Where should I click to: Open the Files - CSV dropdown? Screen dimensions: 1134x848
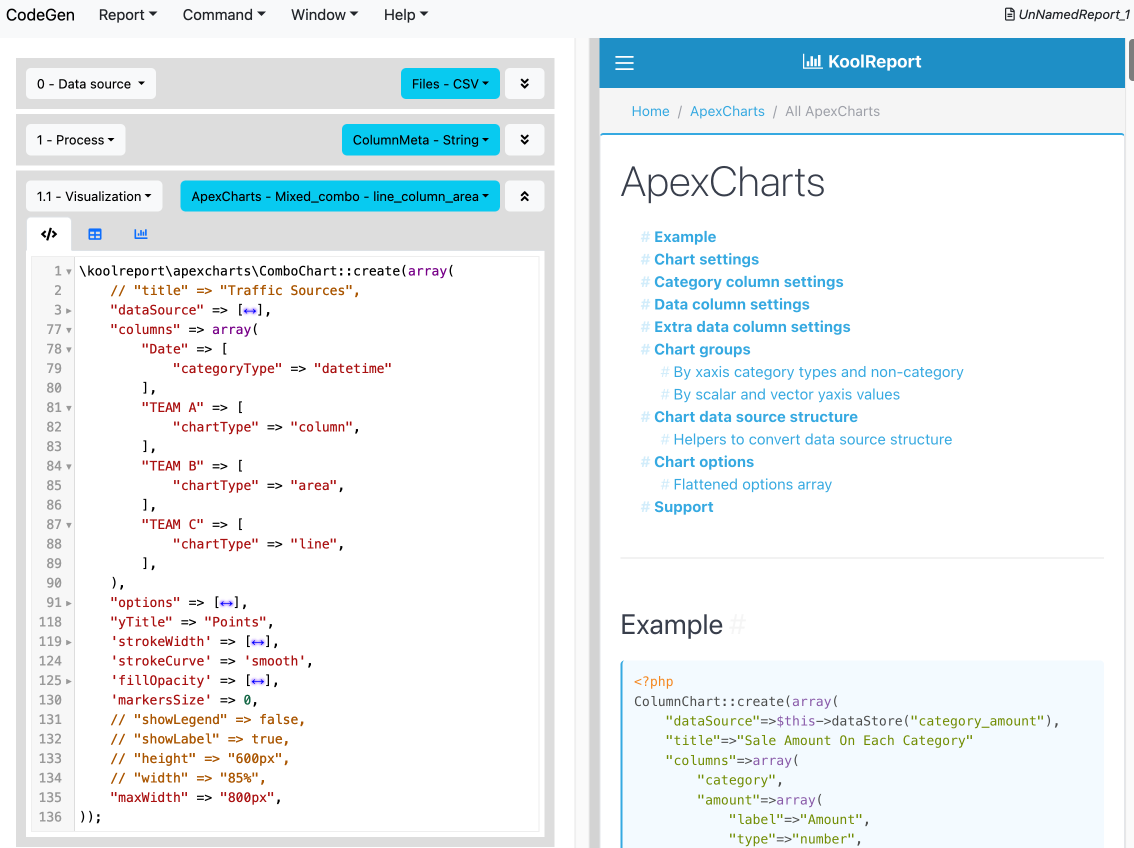450,84
